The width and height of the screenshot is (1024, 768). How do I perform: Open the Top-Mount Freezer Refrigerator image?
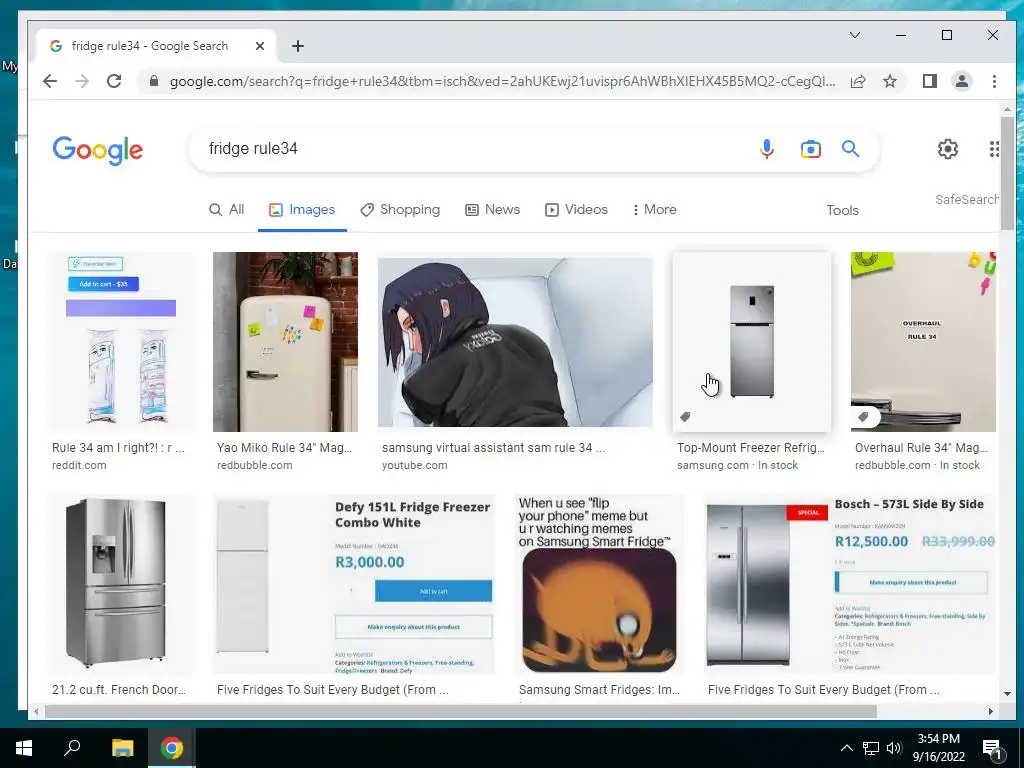click(x=752, y=342)
